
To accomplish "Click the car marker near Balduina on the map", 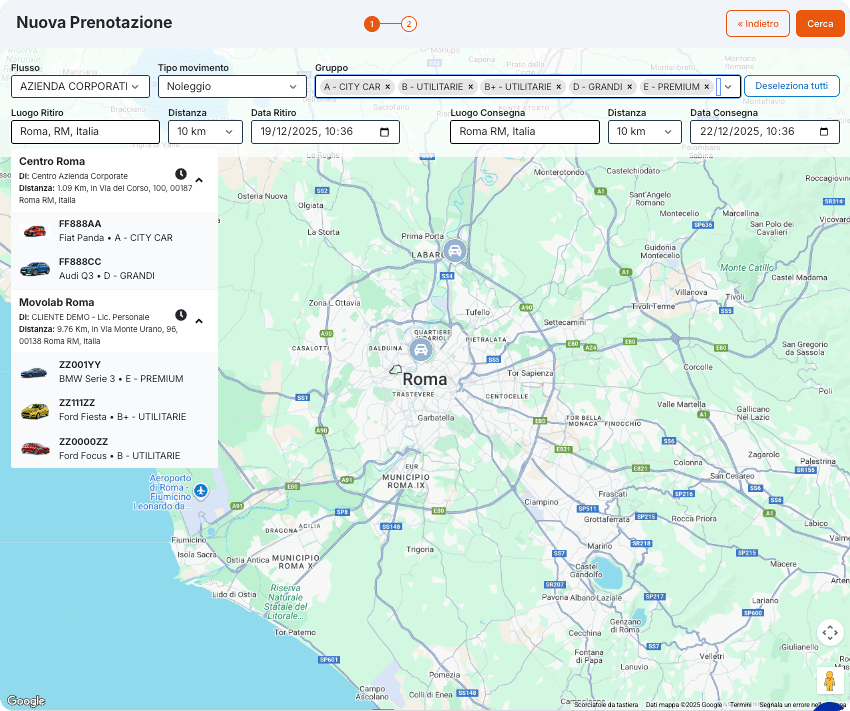I will point(422,350).
